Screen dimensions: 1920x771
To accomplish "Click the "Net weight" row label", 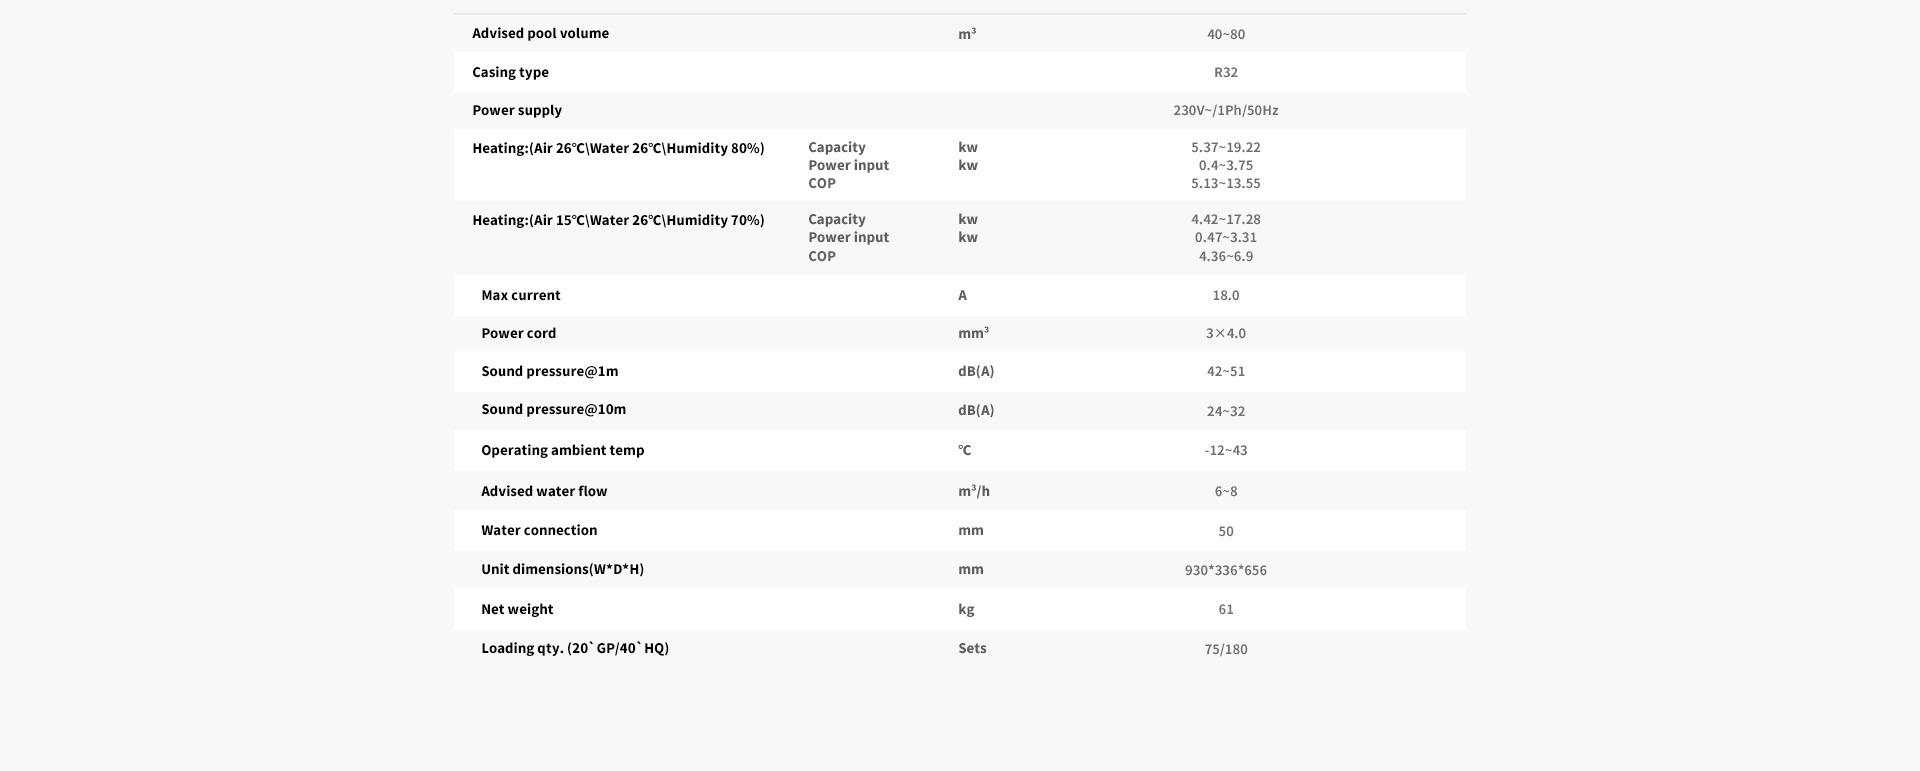I will coord(517,609).
